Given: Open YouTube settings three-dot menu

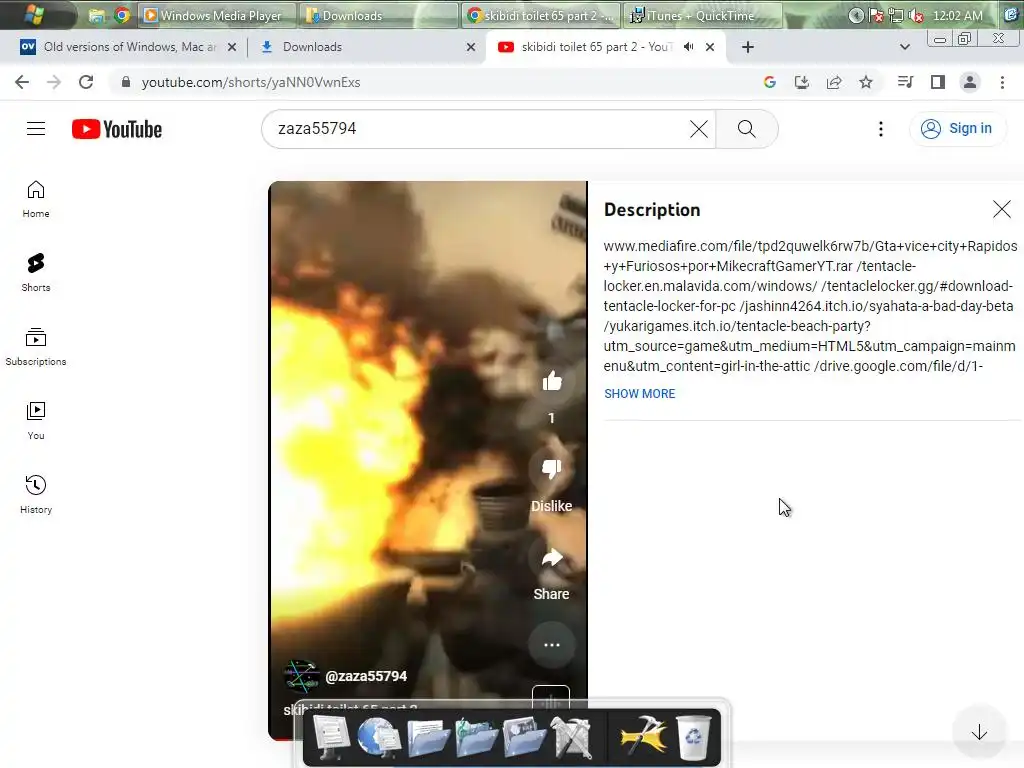Looking at the screenshot, I should point(881,129).
